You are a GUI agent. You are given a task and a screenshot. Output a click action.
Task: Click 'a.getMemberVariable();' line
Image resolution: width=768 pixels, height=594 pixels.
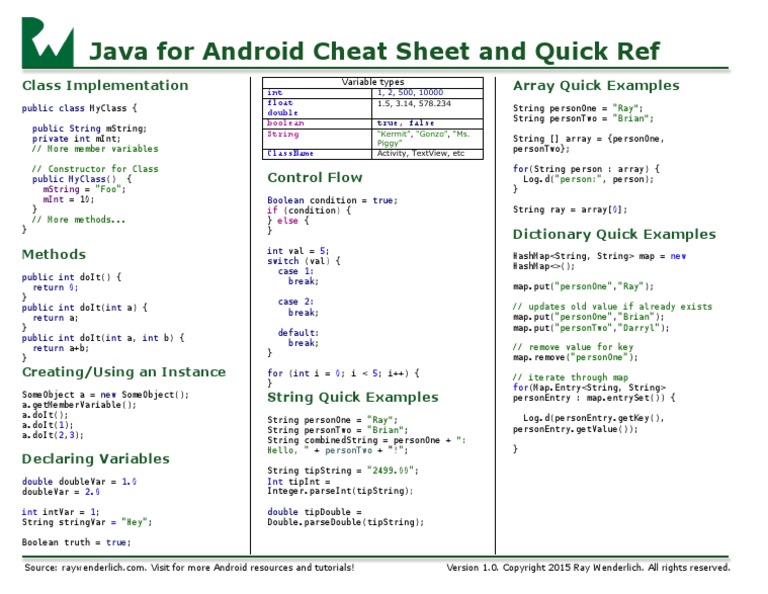pyautogui.click(x=79, y=405)
